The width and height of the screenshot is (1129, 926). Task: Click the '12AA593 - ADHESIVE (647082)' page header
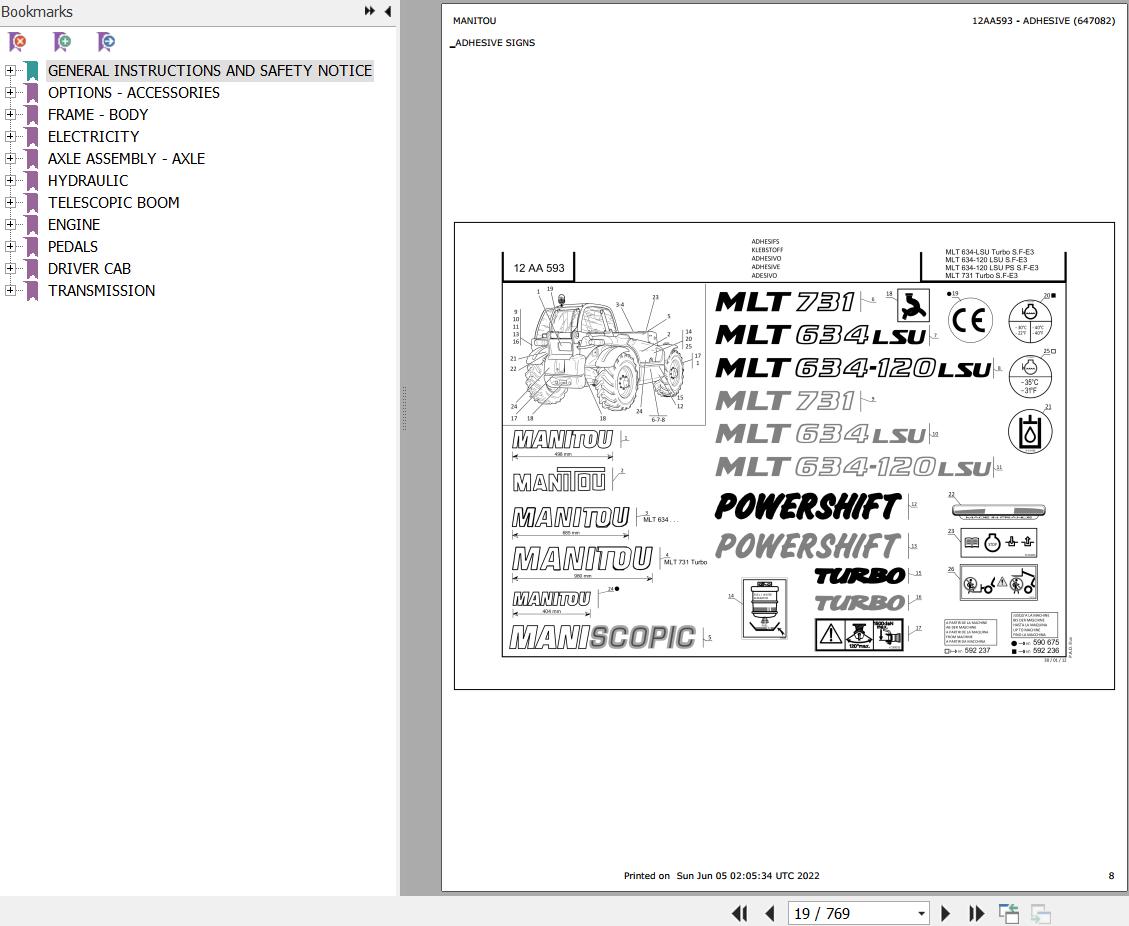point(1043,21)
